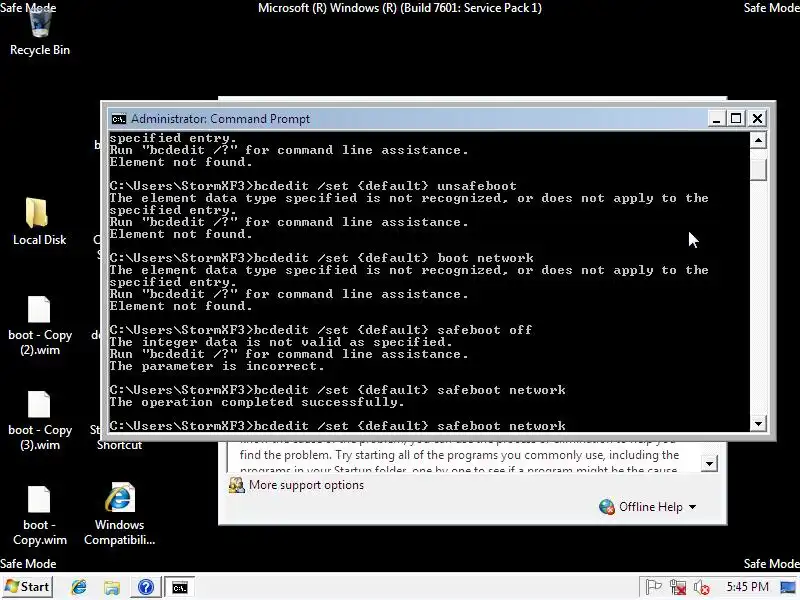The width and height of the screenshot is (800, 600).
Task: Select the boot - Copy (2).wim file
Action: tap(39, 326)
